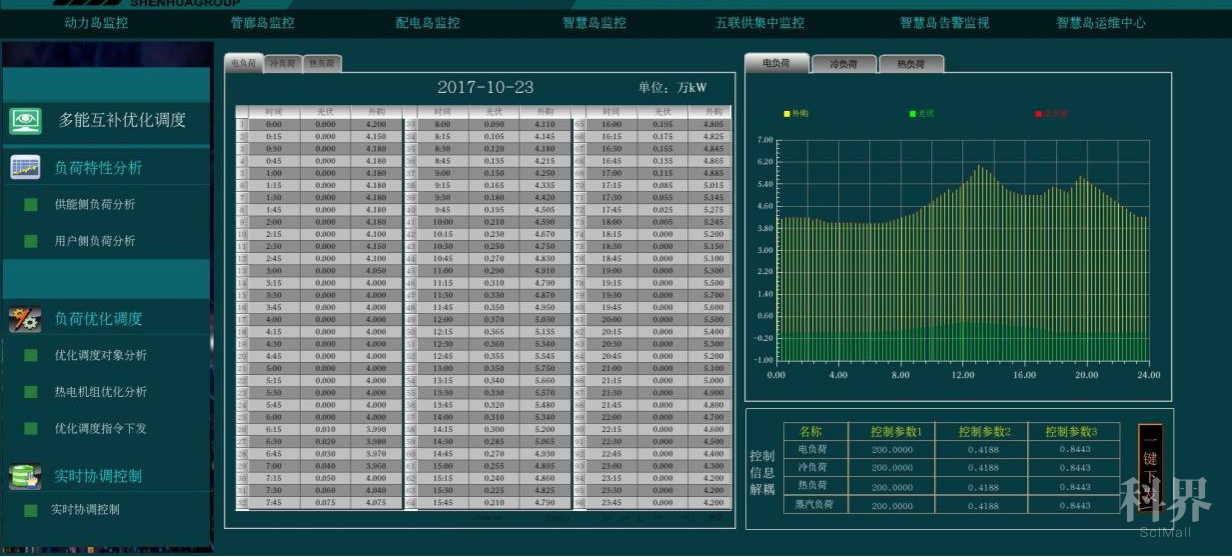This screenshot has height=557, width=1232.
Task: Toggle the green 光伏 legend marker
Action: [912, 114]
